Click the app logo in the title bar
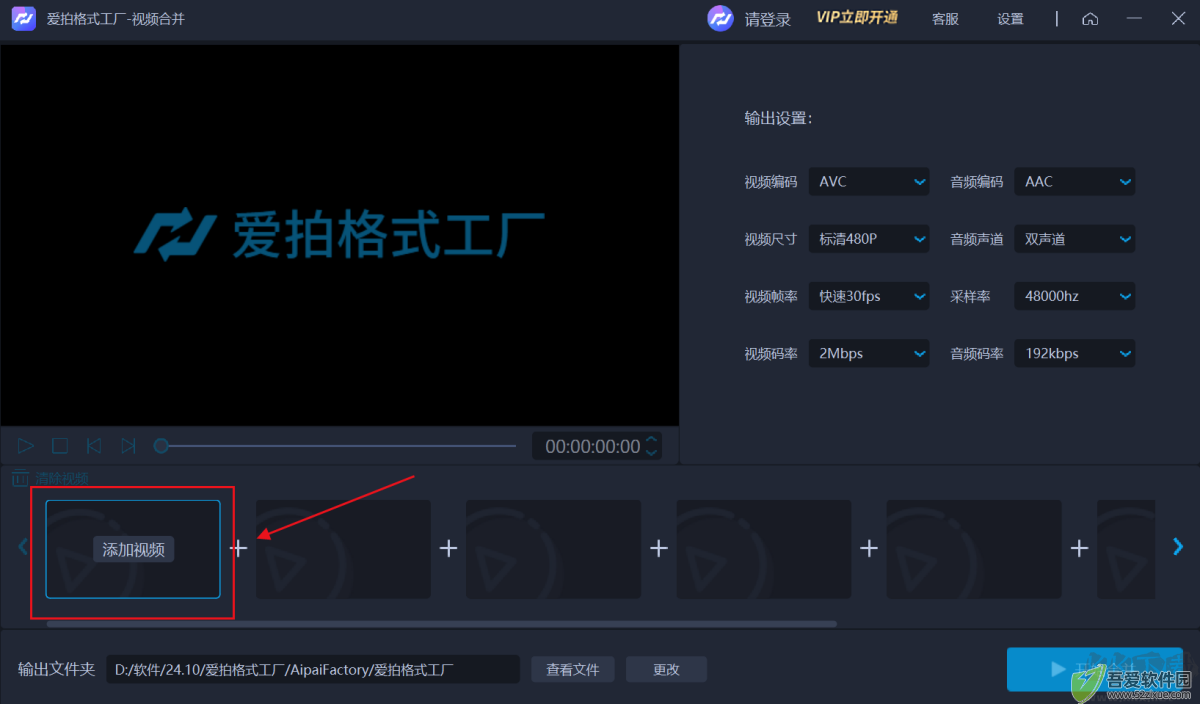The width and height of the screenshot is (1200, 704). point(23,19)
